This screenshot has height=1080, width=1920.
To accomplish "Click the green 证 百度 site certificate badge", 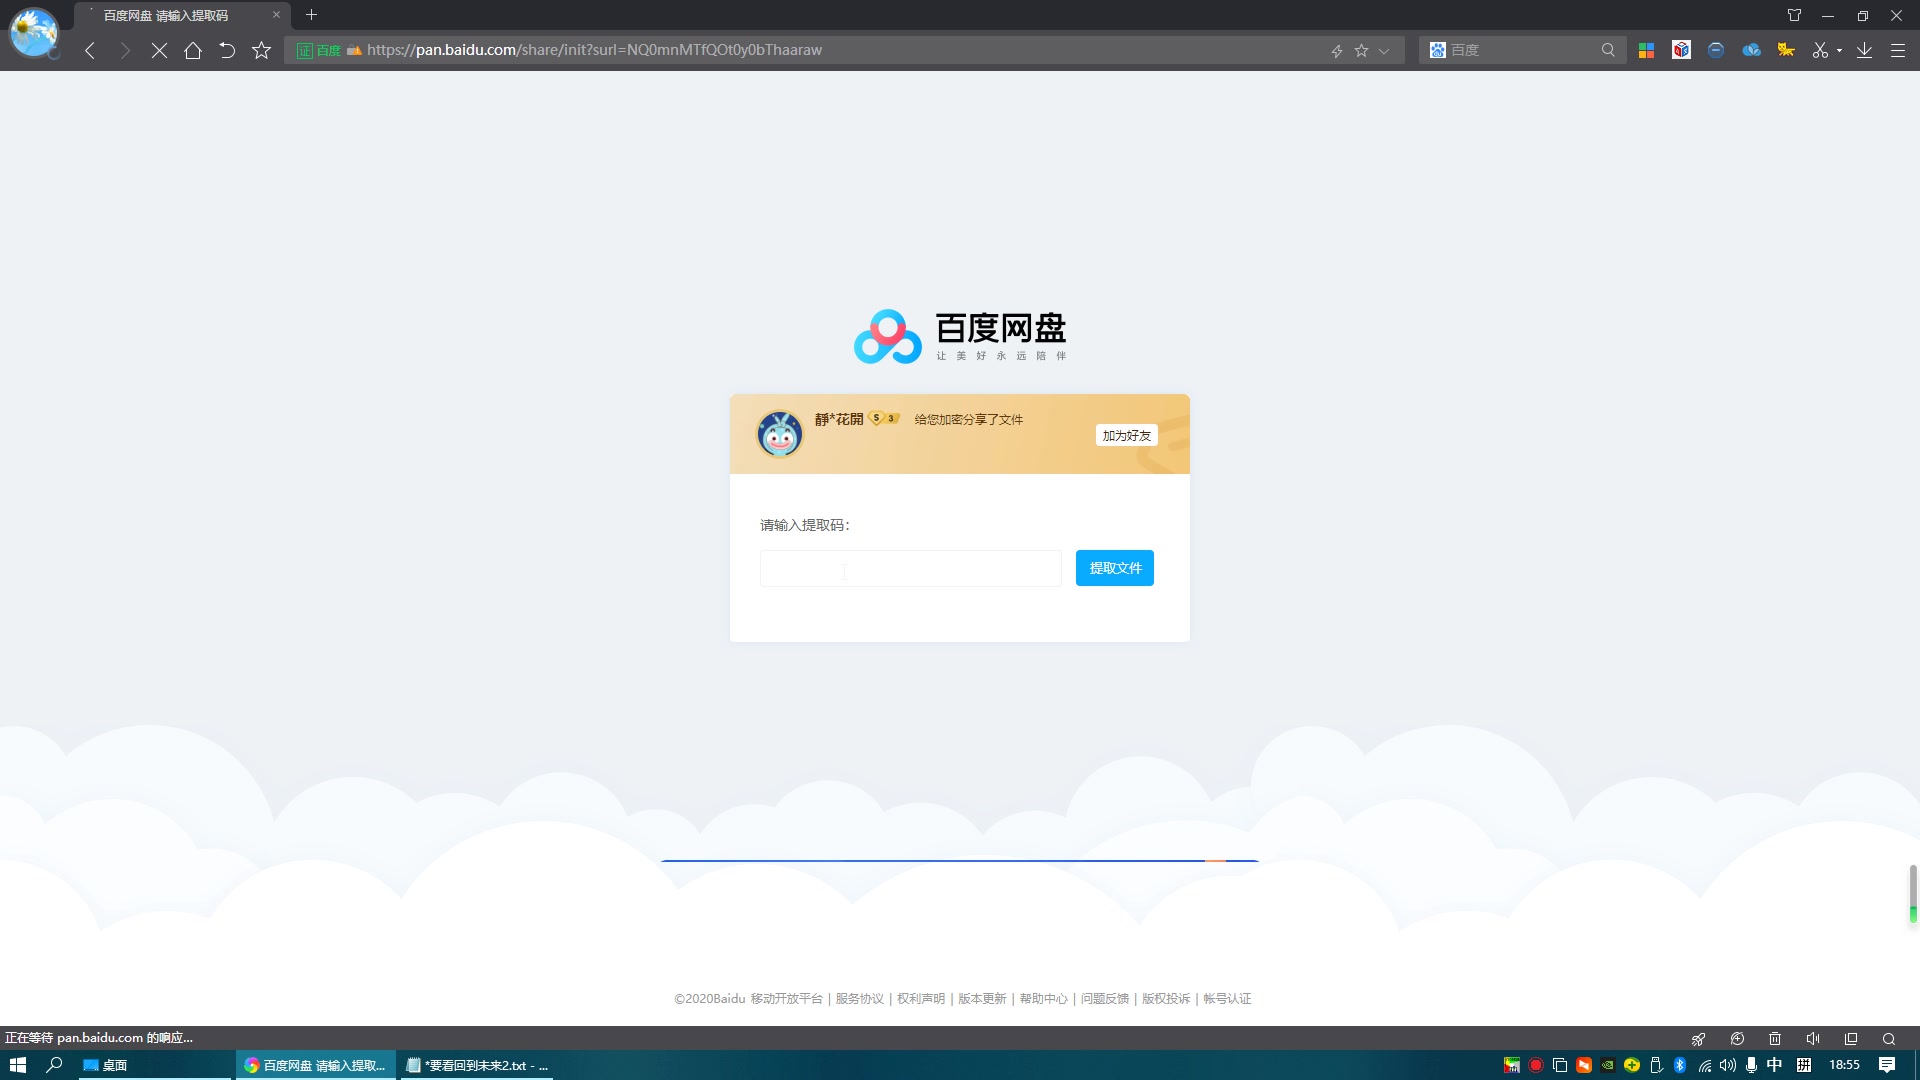I will [x=319, y=50].
